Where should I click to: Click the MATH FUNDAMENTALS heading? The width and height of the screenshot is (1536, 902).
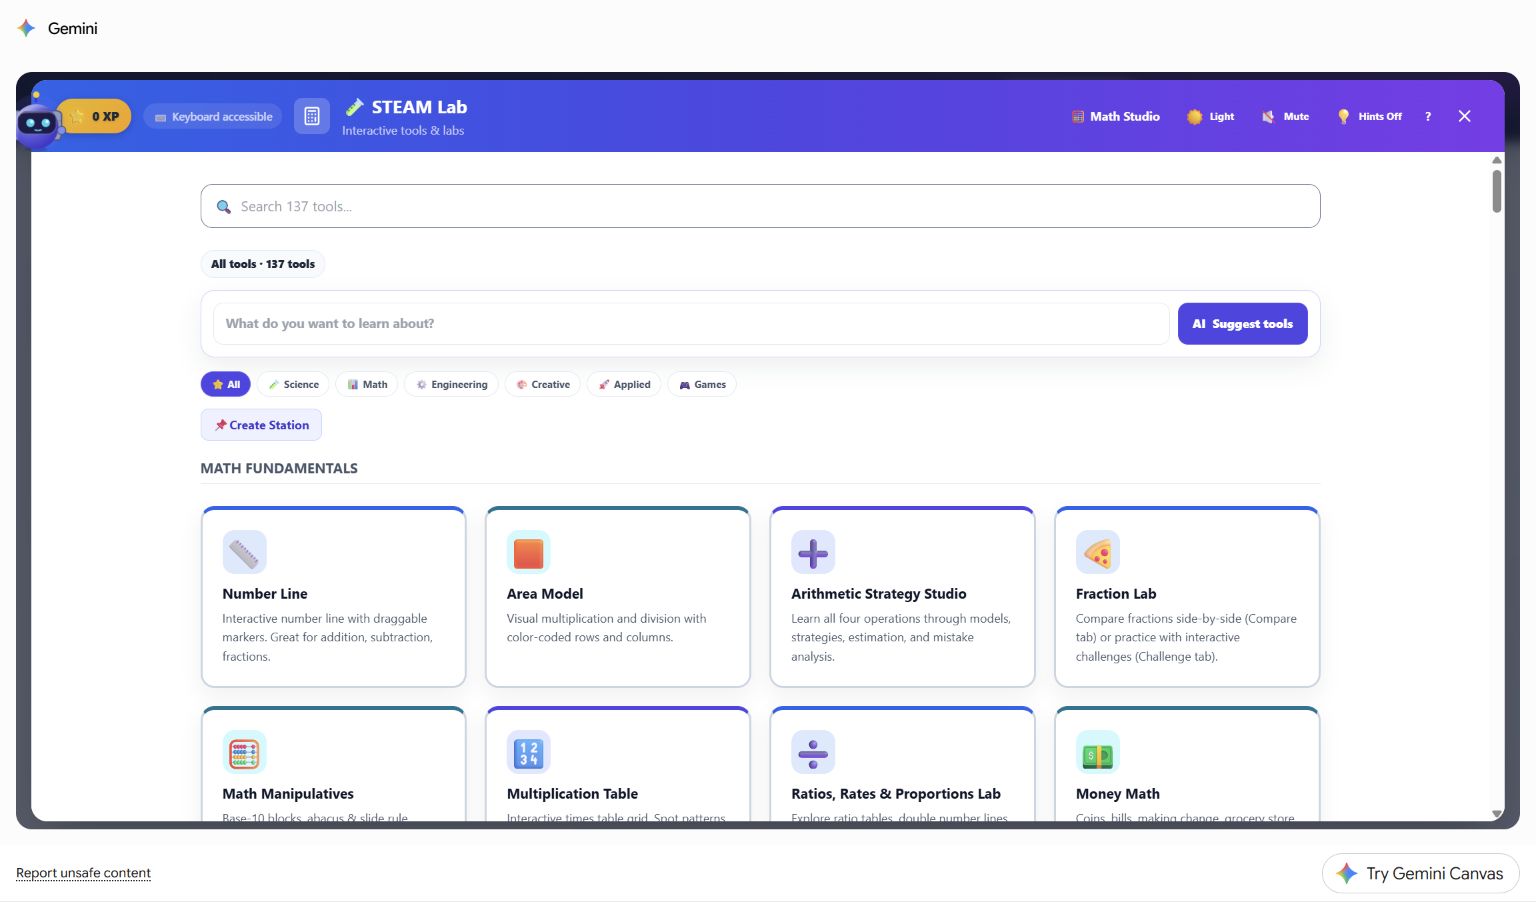[x=279, y=468]
